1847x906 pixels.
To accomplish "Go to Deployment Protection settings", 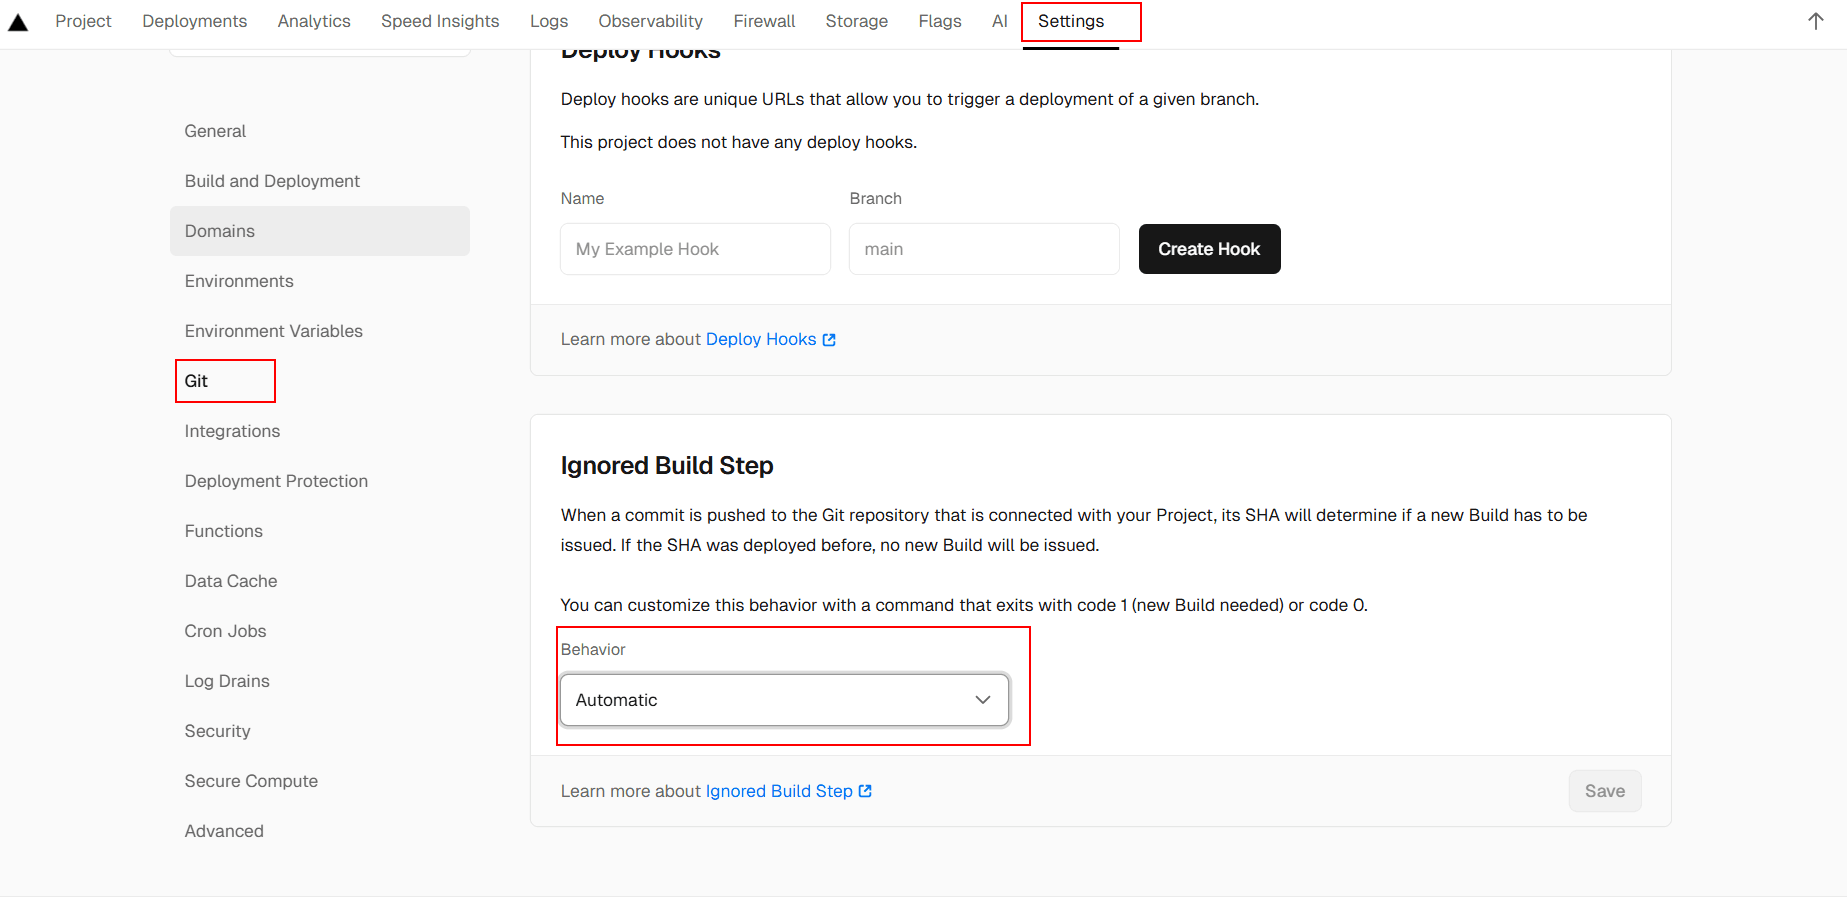I will pyautogui.click(x=276, y=481).
